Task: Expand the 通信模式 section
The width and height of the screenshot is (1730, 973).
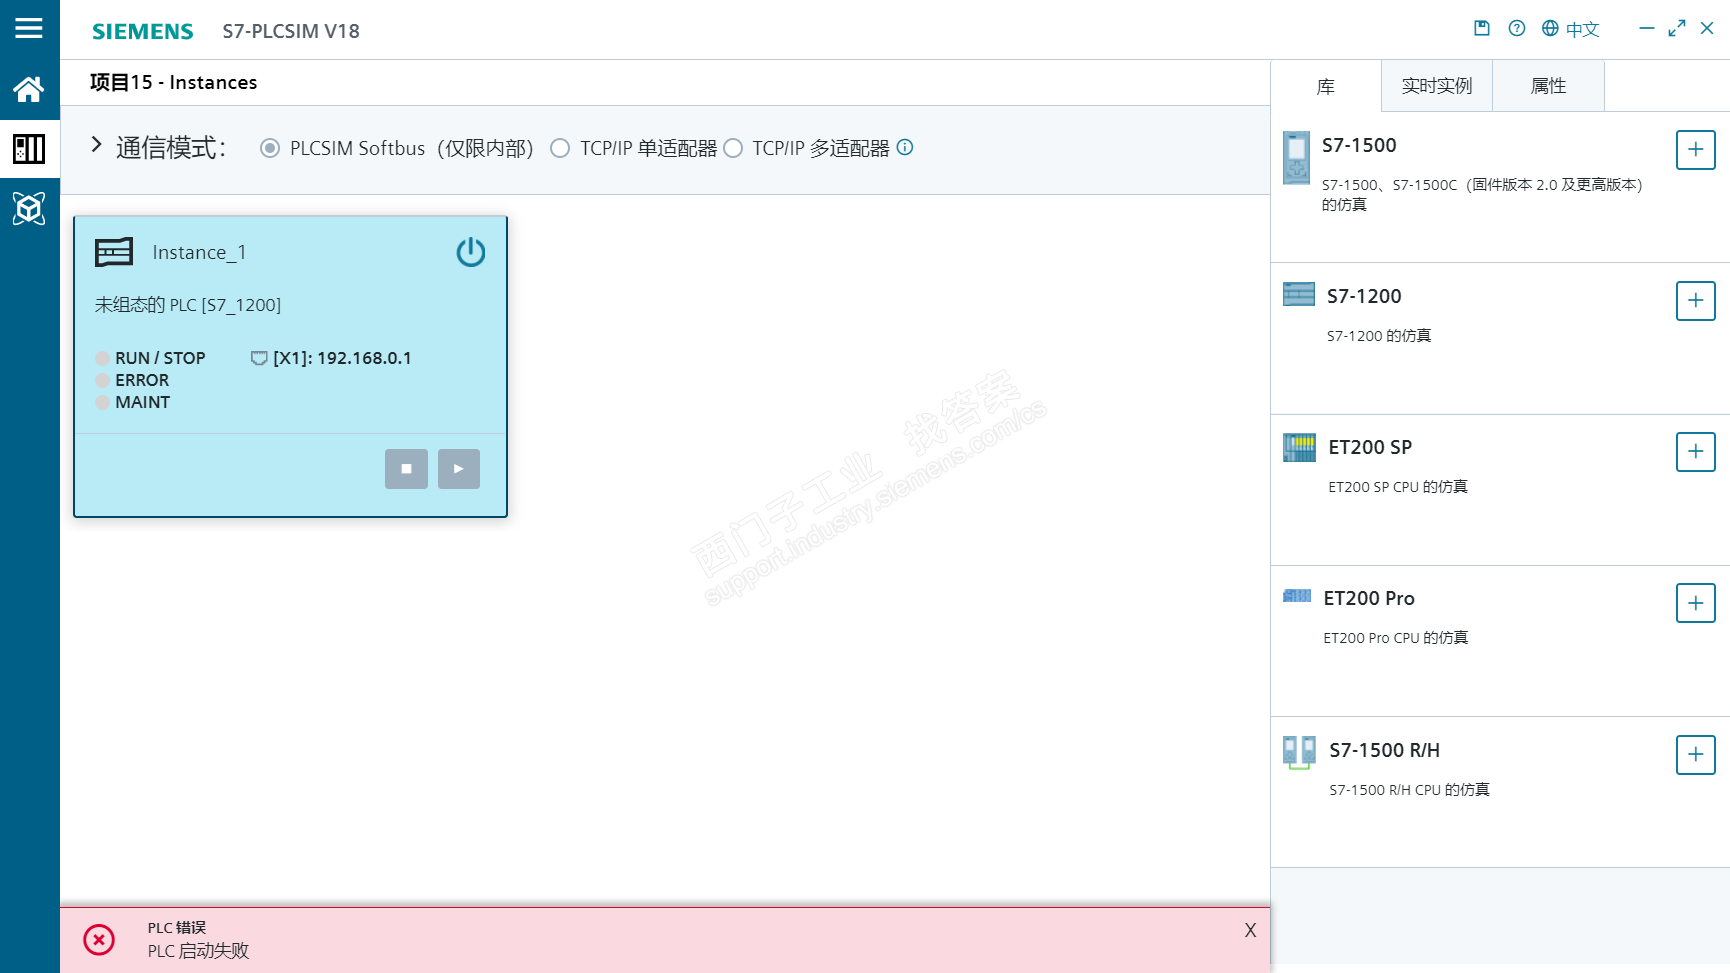Action: pos(96,145)
